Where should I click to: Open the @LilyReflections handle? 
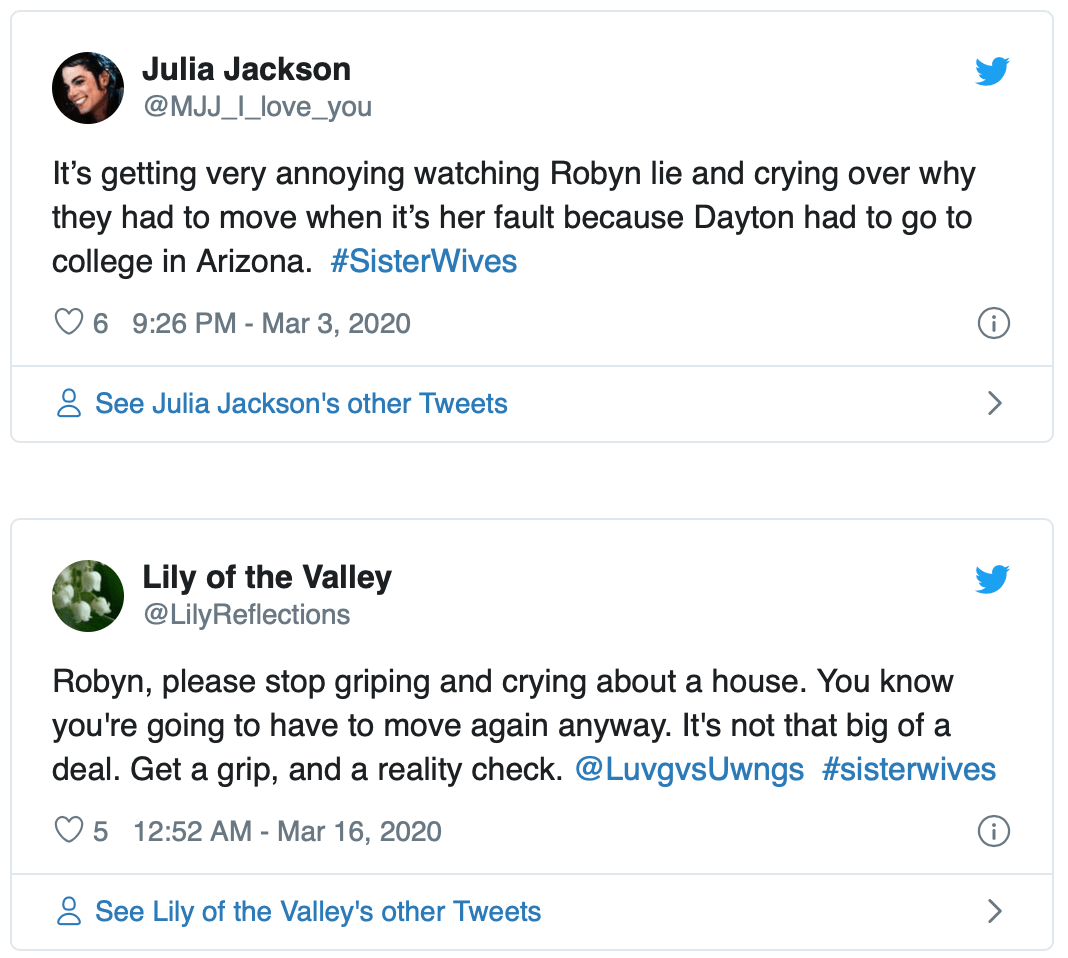pyautogui.click(x=247, y=614)
